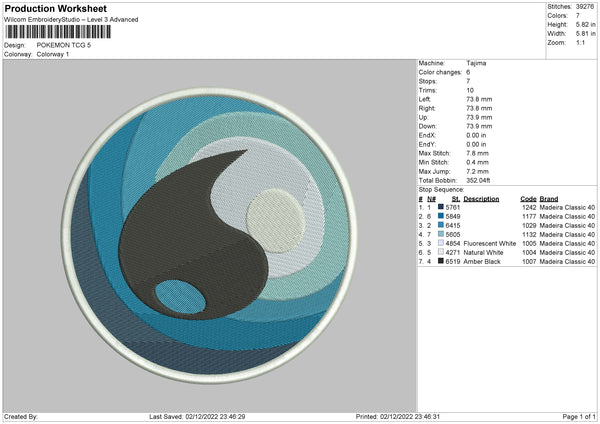This screenshot has height=424, width=600.
Task: Click the Min Stitch value 0.4 mm
Action: [x=478, y=162]
